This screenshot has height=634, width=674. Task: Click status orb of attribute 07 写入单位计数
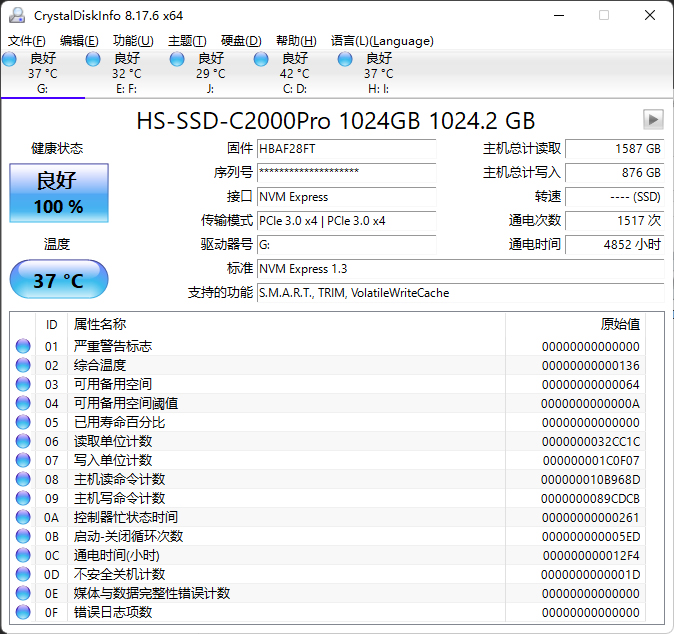pos(23,460)
